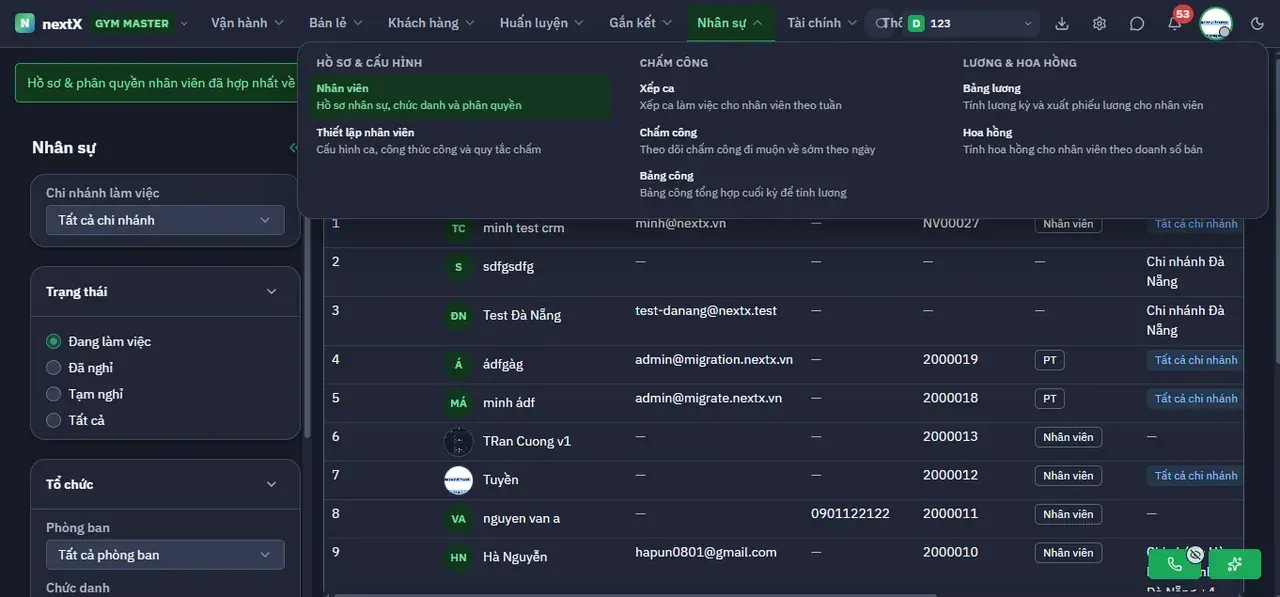
Task: Open the Tất cả phòng ban dropdown
Action: pyautogui.click(x=165, y=555)
